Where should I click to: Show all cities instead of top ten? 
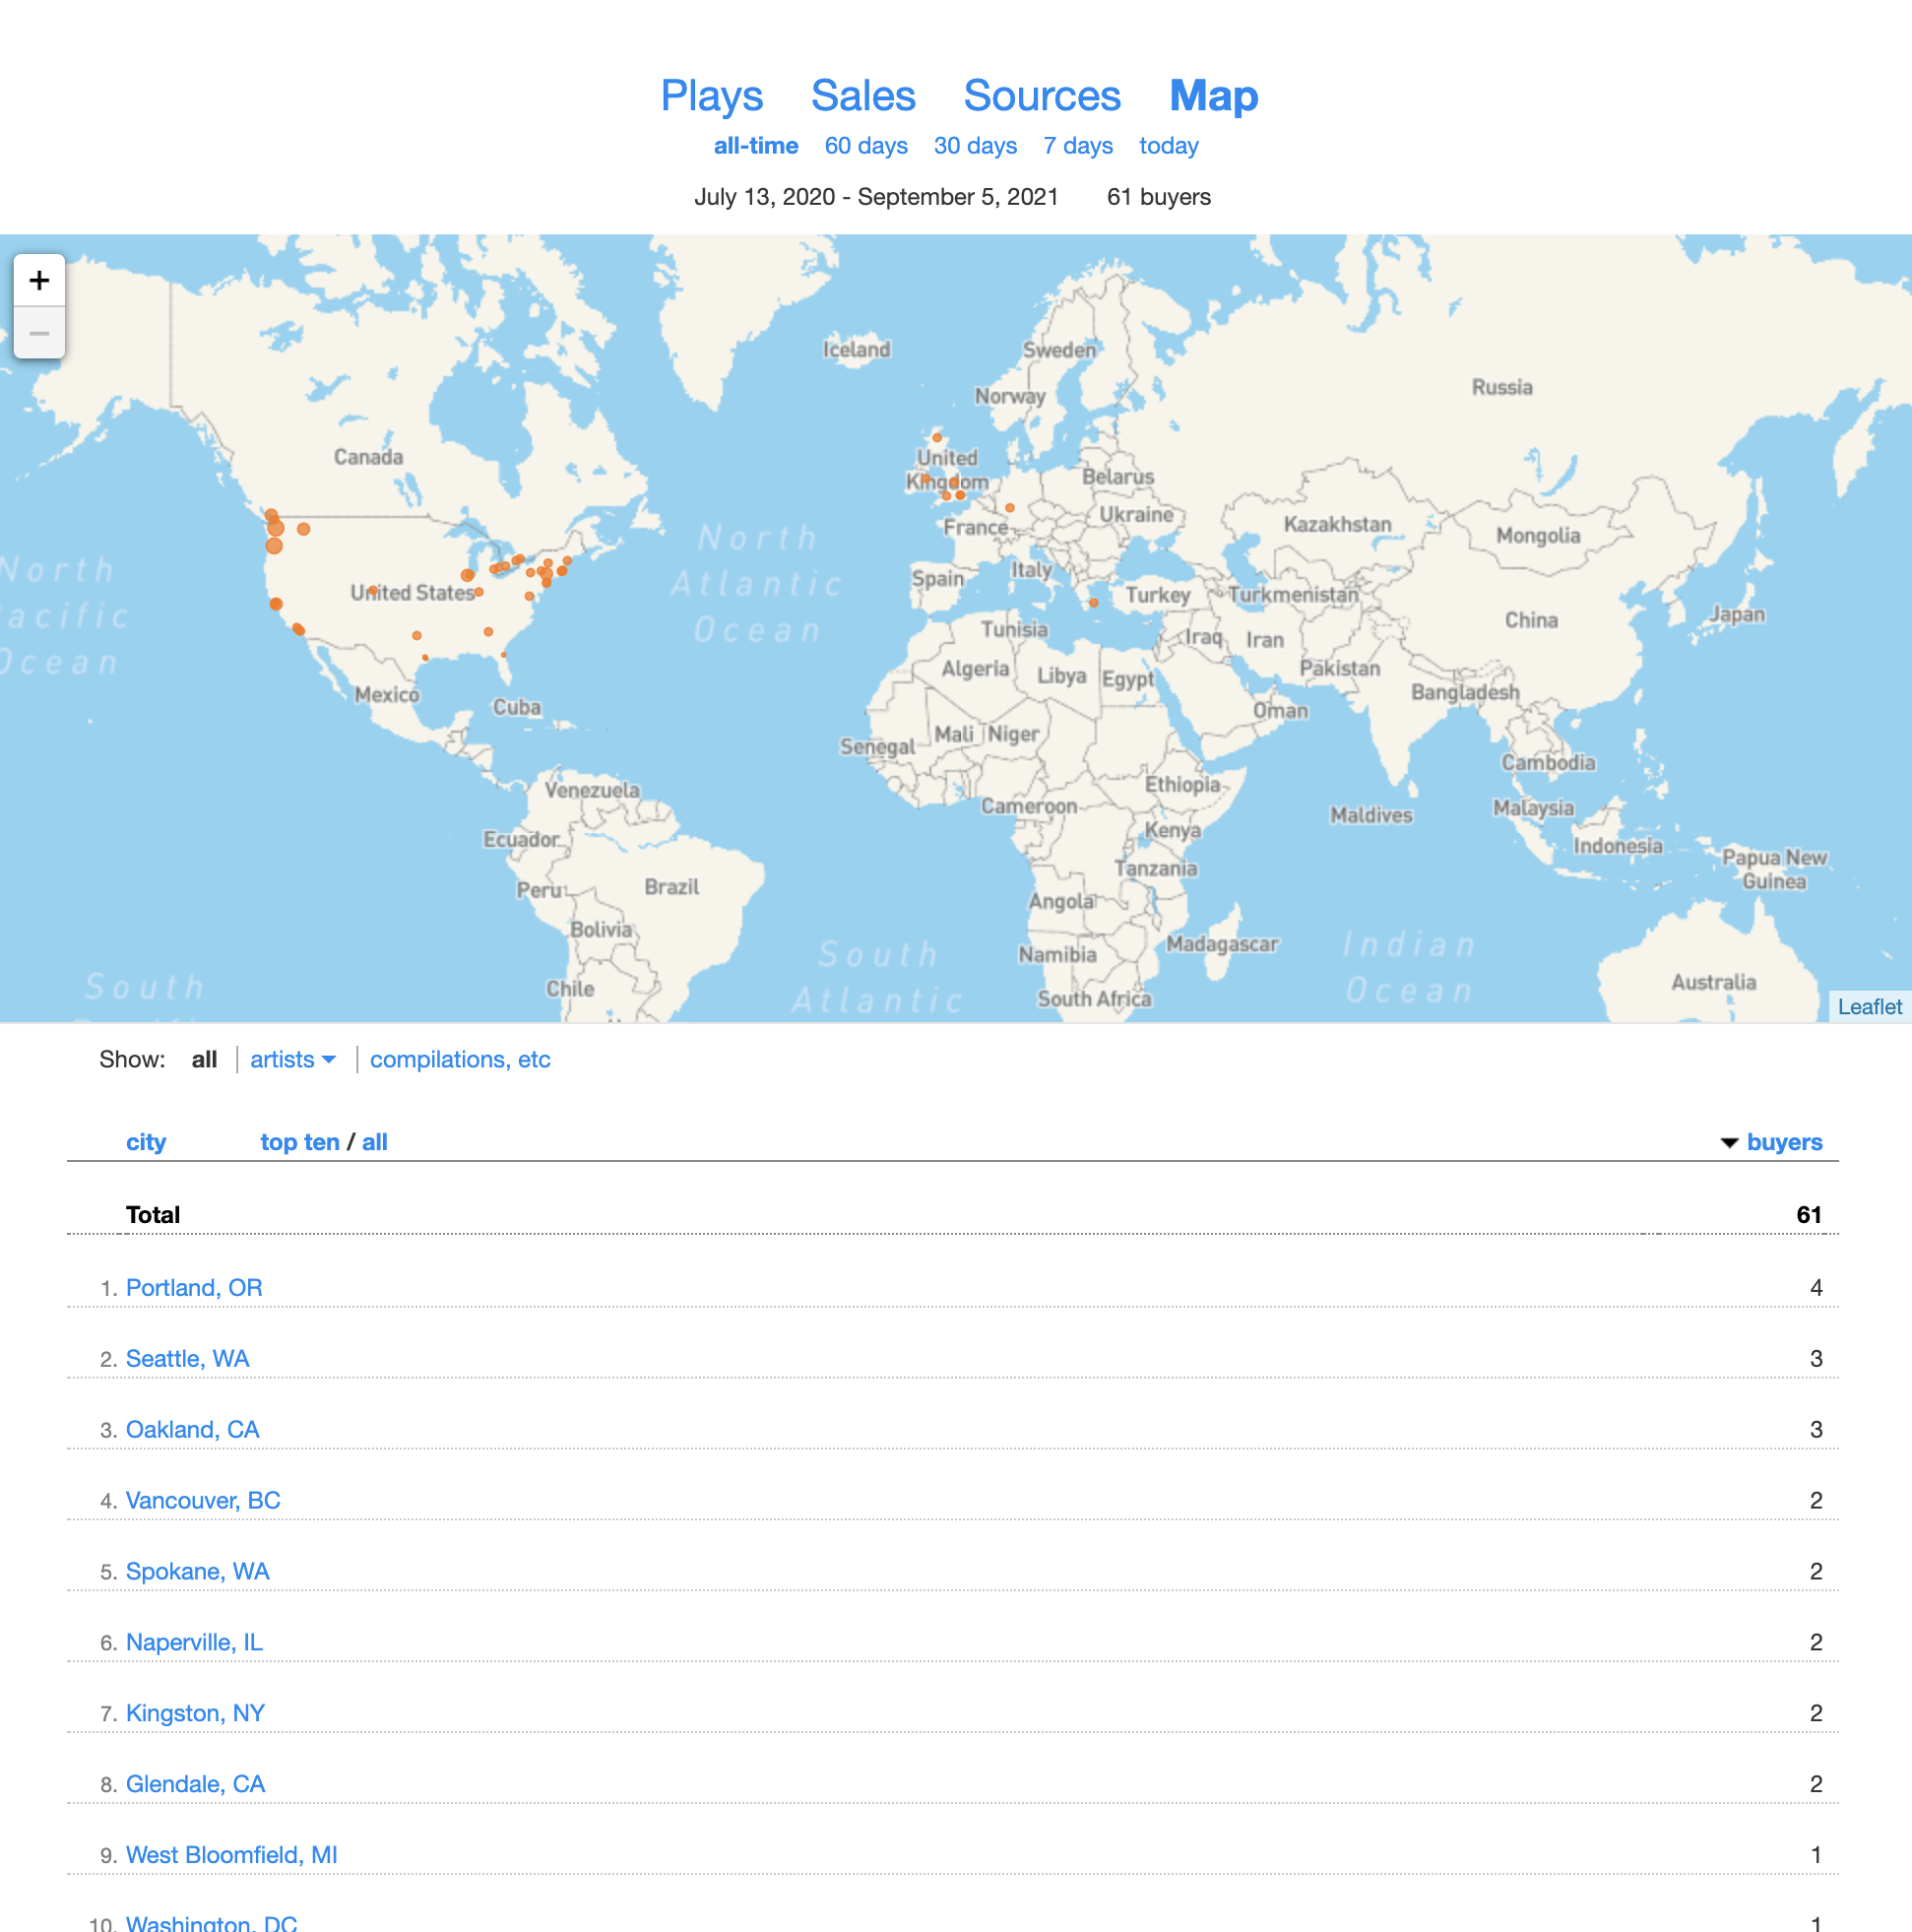tap(374, 1142)
